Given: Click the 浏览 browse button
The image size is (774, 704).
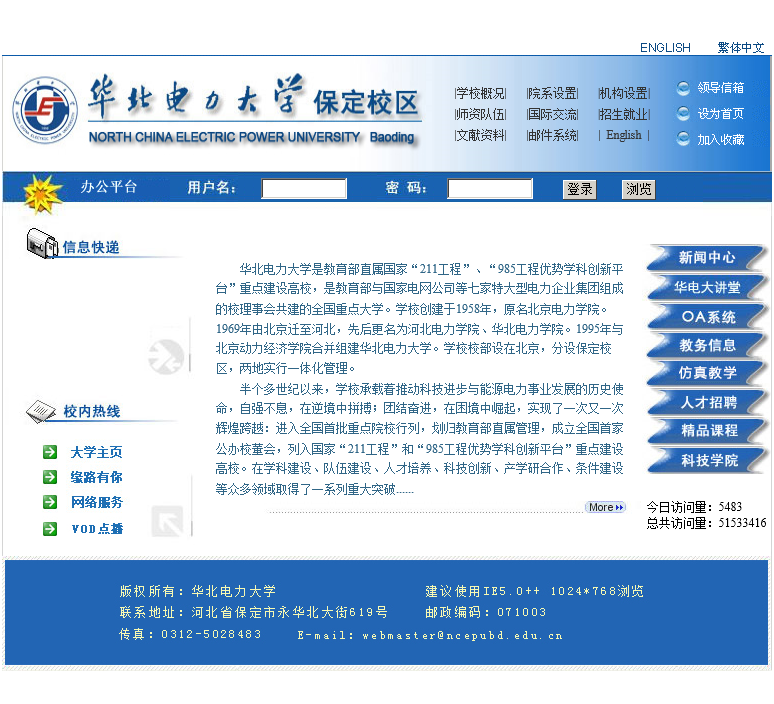Looking at the screenshot, I should coord(638,190).
